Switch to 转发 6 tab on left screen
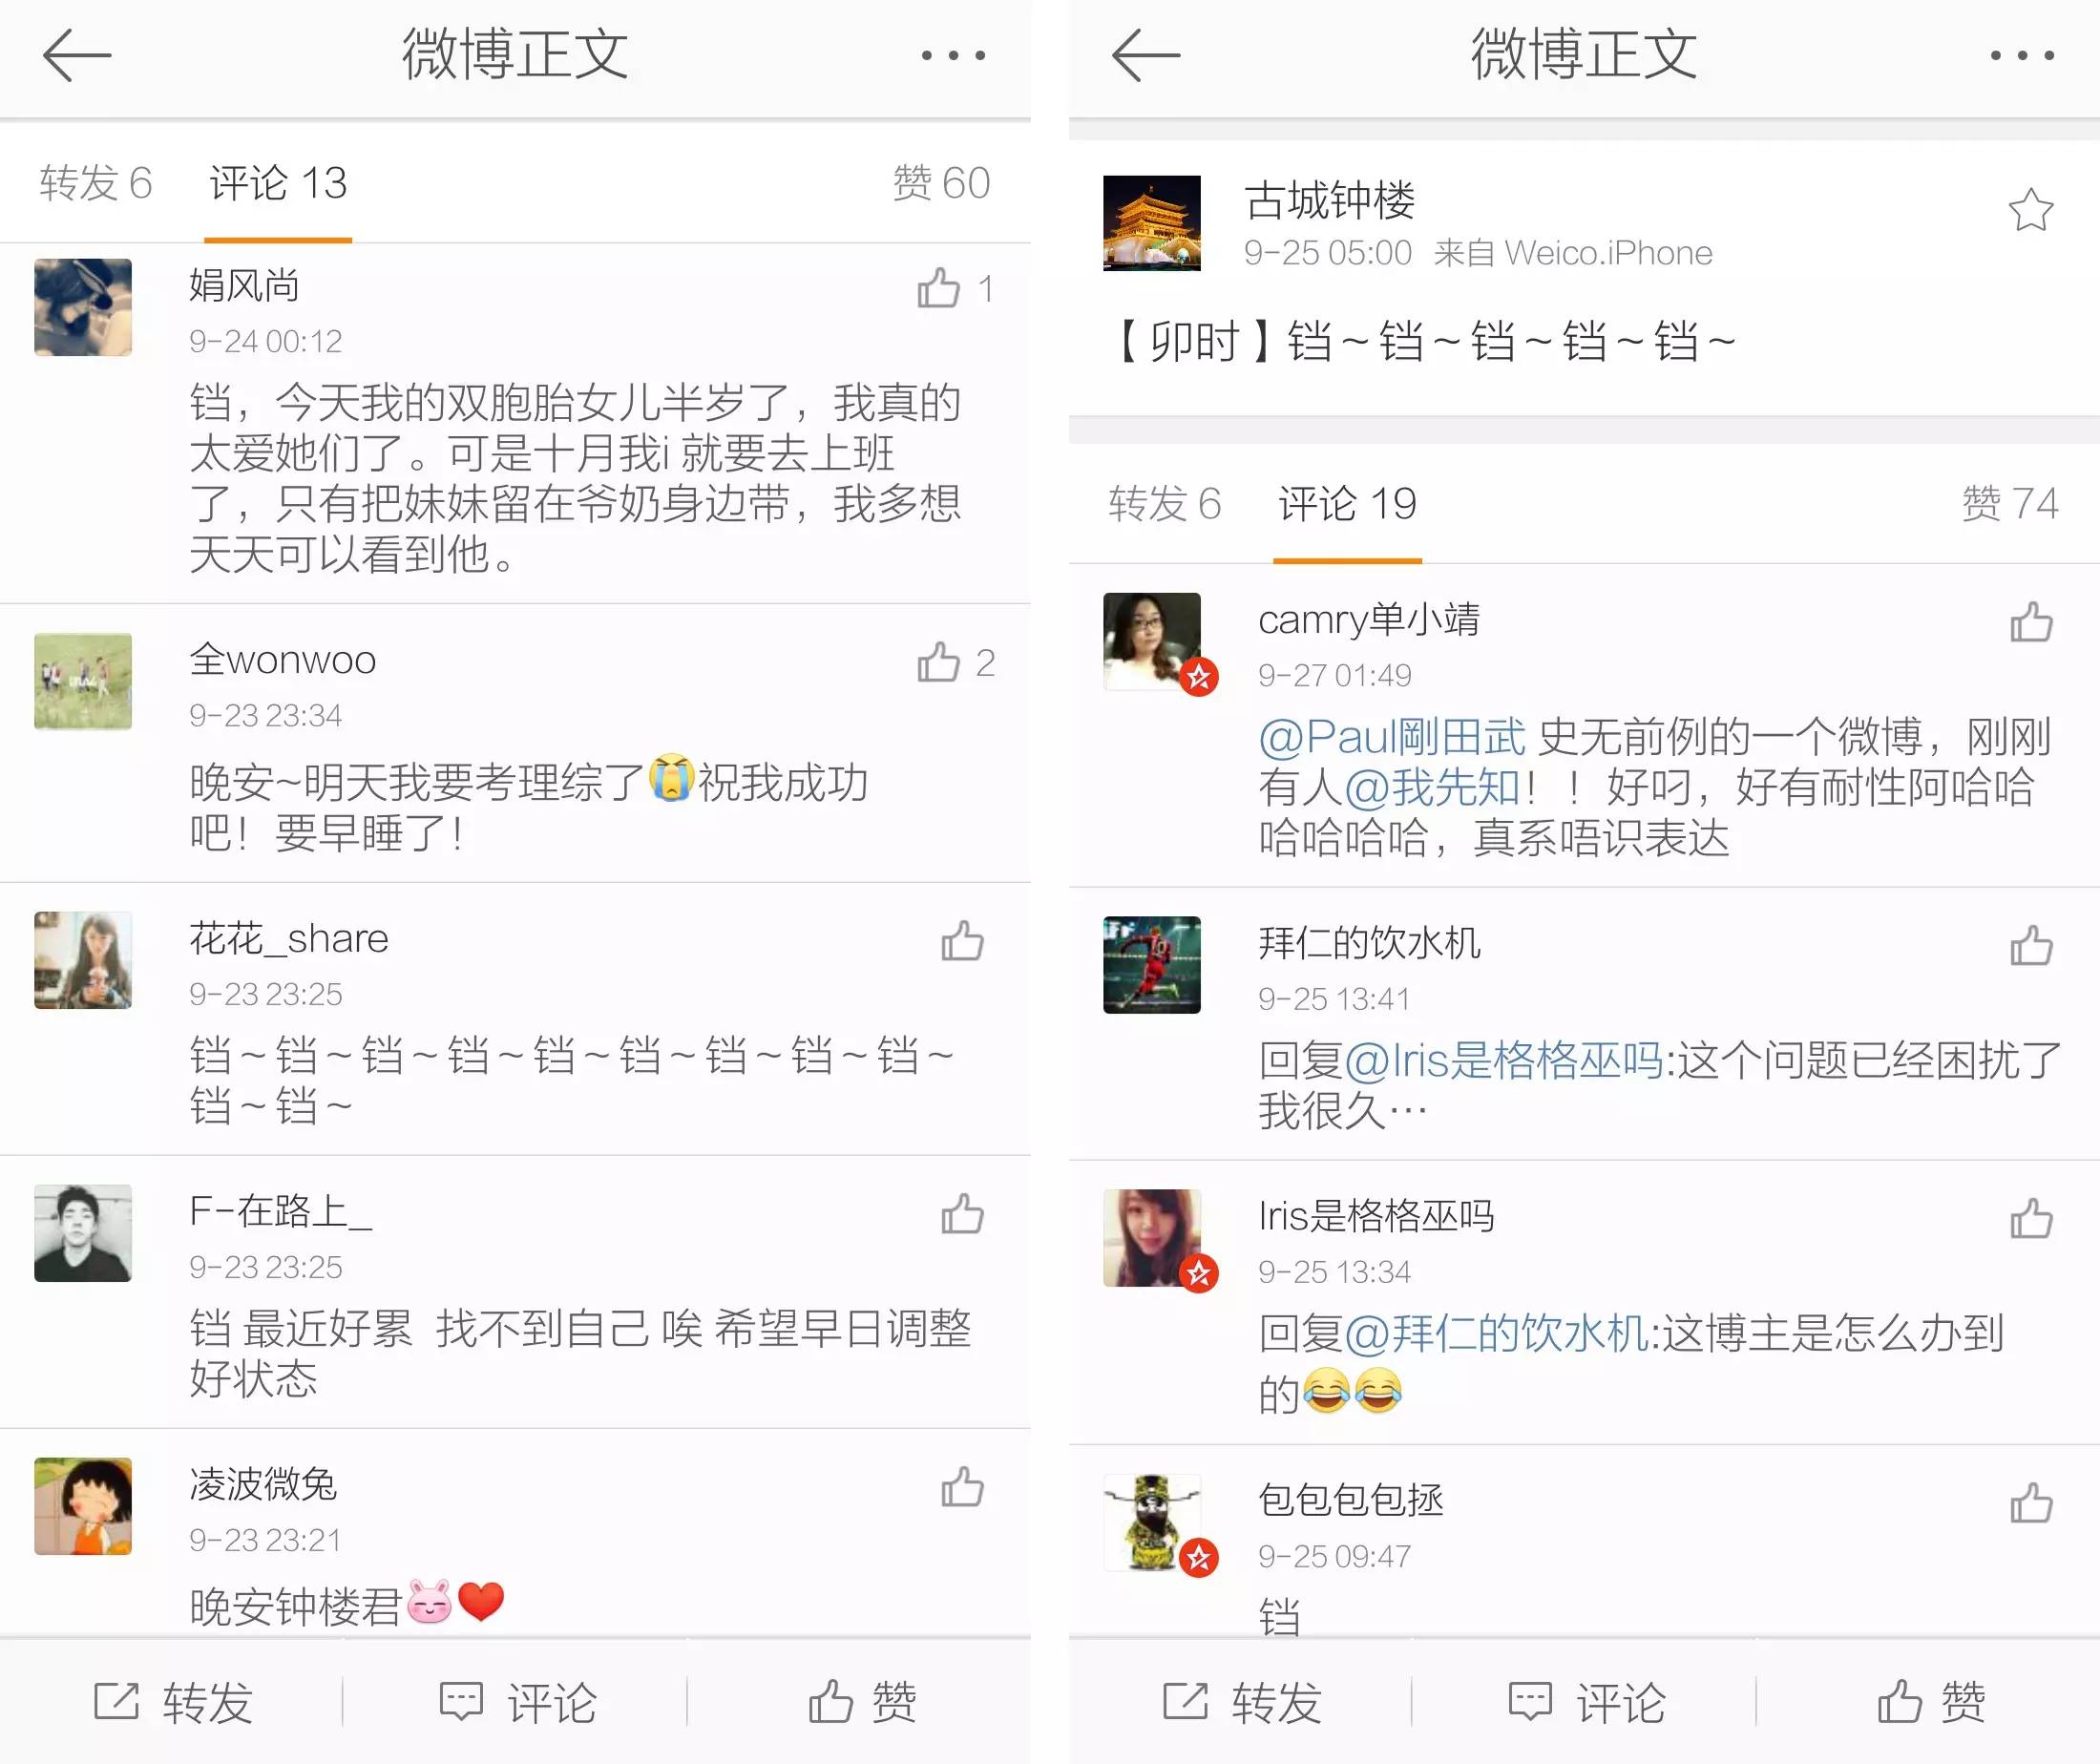2100x1764 pixels. (96, 183)
